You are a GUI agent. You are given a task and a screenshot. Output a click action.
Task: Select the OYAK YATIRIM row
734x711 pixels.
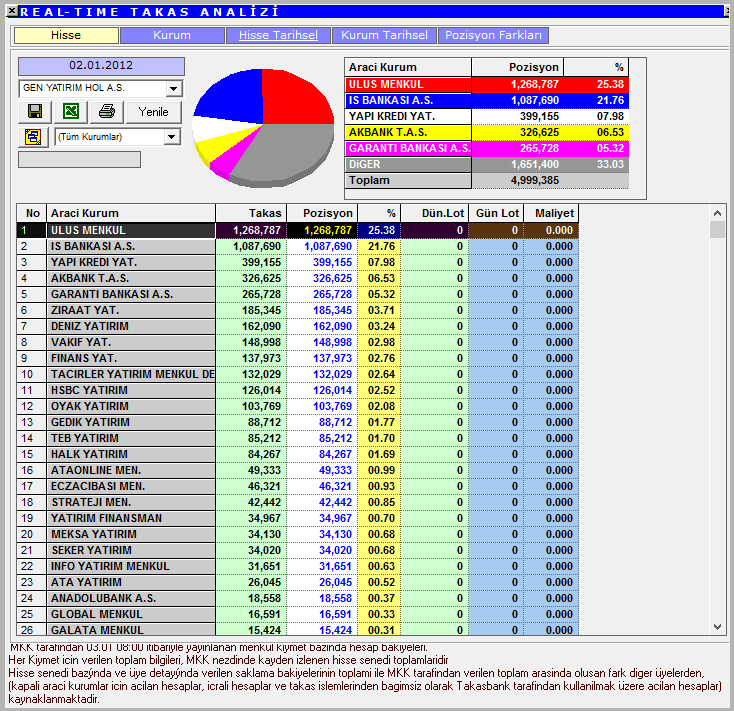298,406
